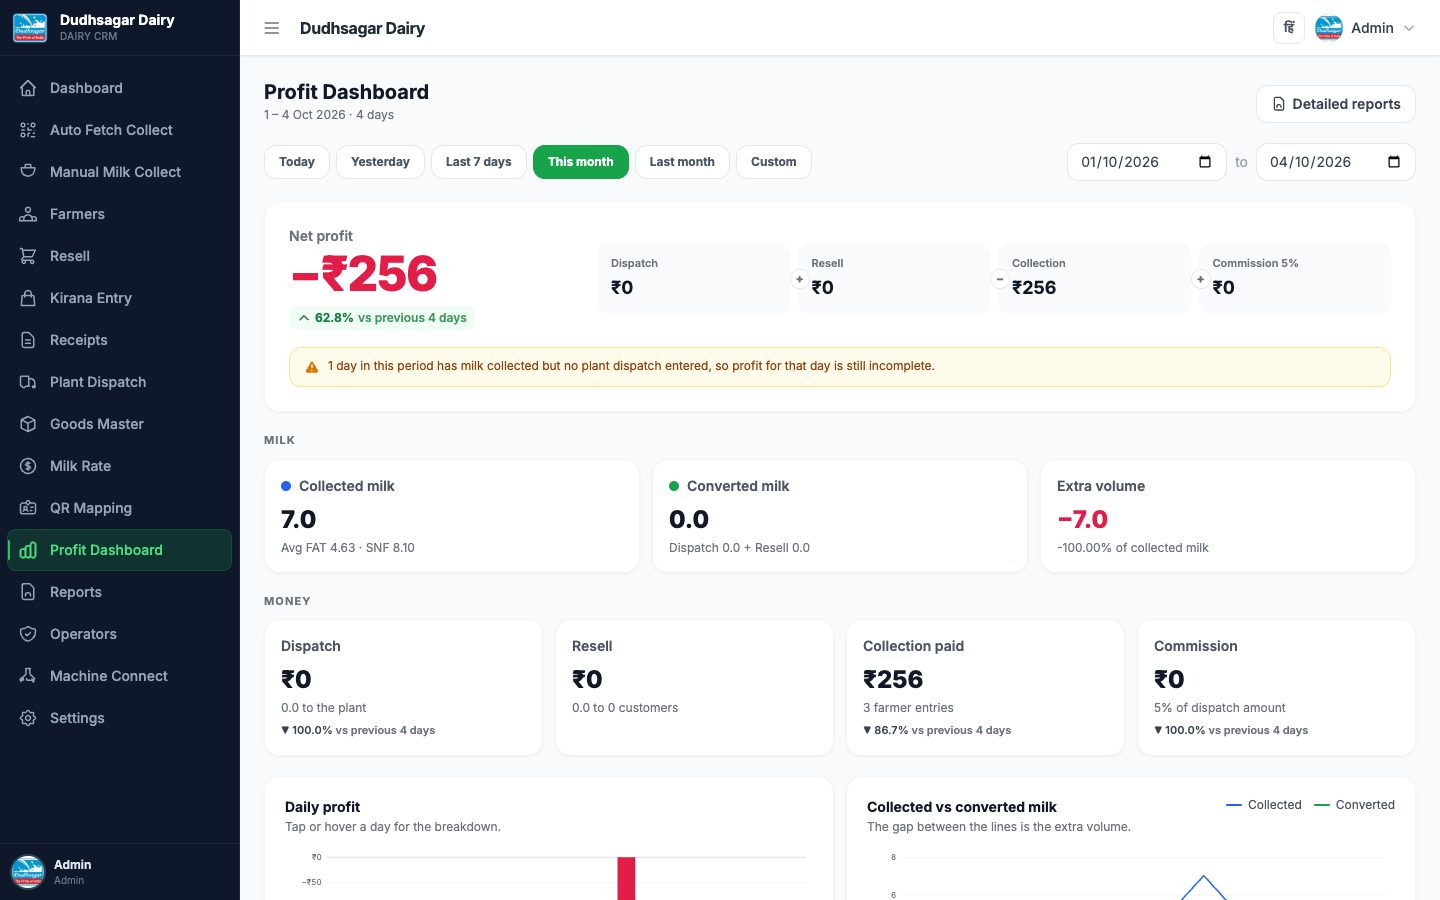
Task: Click the Milk Rate currency icon
Action: (28, 466)
